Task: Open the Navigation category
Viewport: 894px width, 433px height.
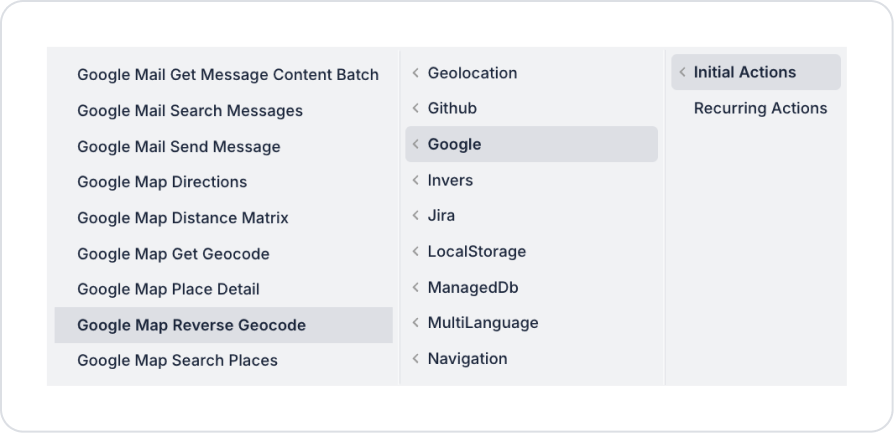Action: 467,359
